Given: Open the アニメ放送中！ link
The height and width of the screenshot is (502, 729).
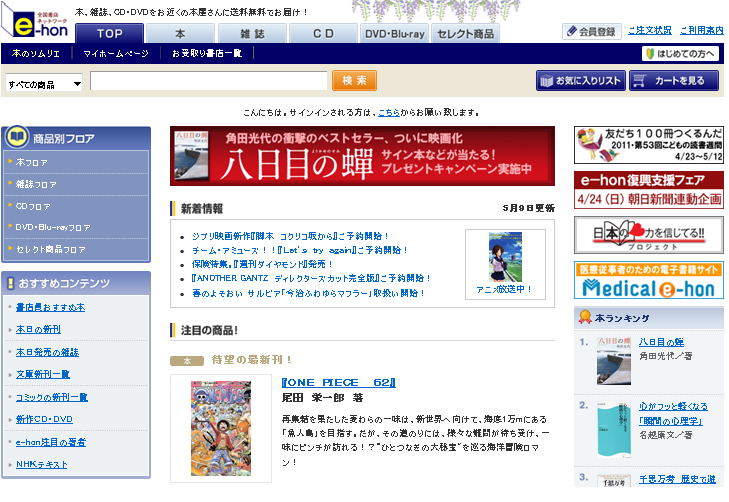Looking at the screenshot, I should [x=504, y=289].
